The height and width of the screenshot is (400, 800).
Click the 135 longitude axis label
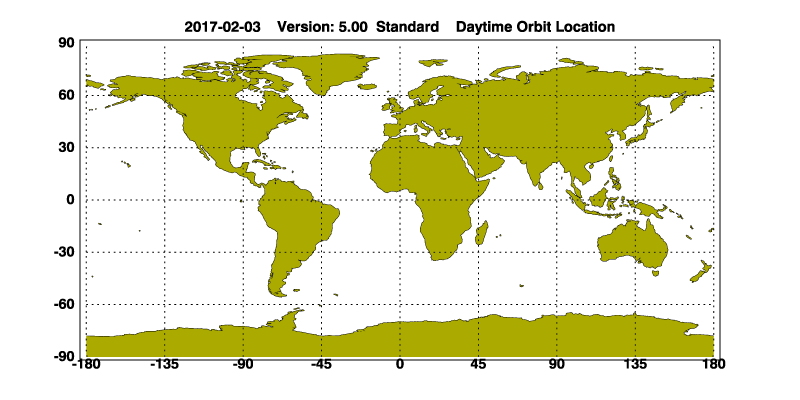[634, 365]
